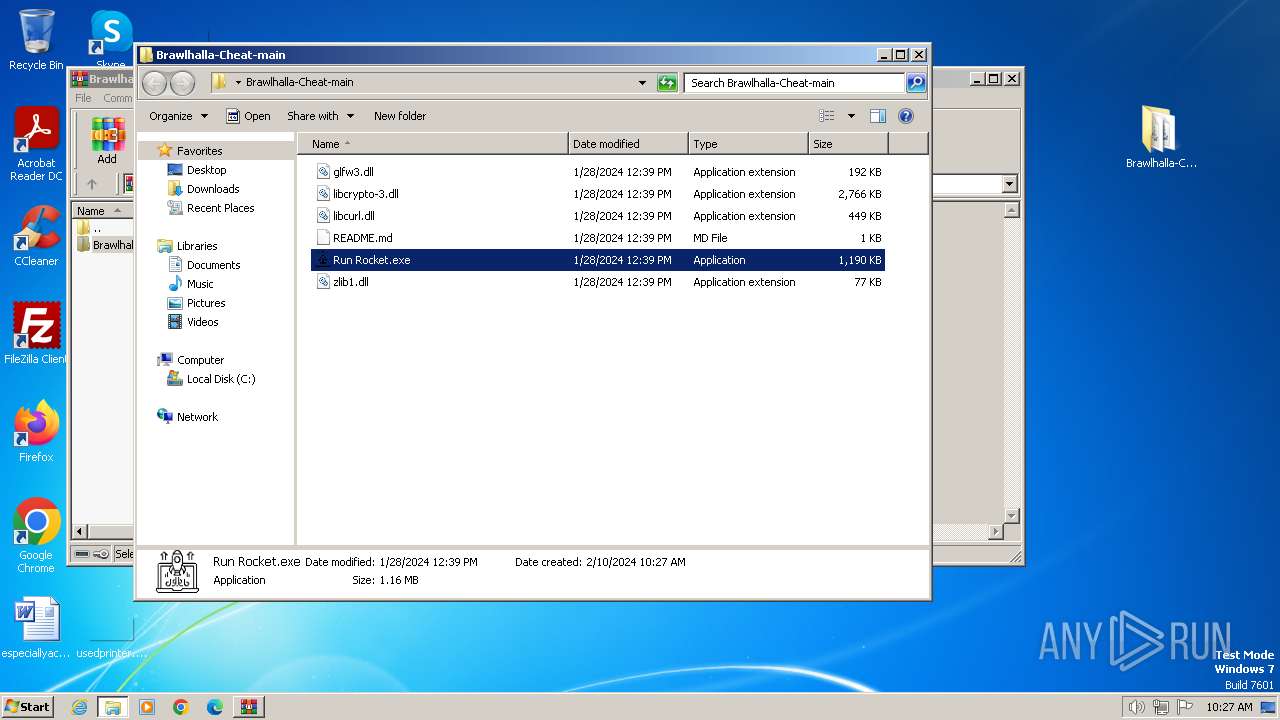Click the Help question mark icon
The width and height of the screenshot is (1280, 720).
click(x=905, y=116)
